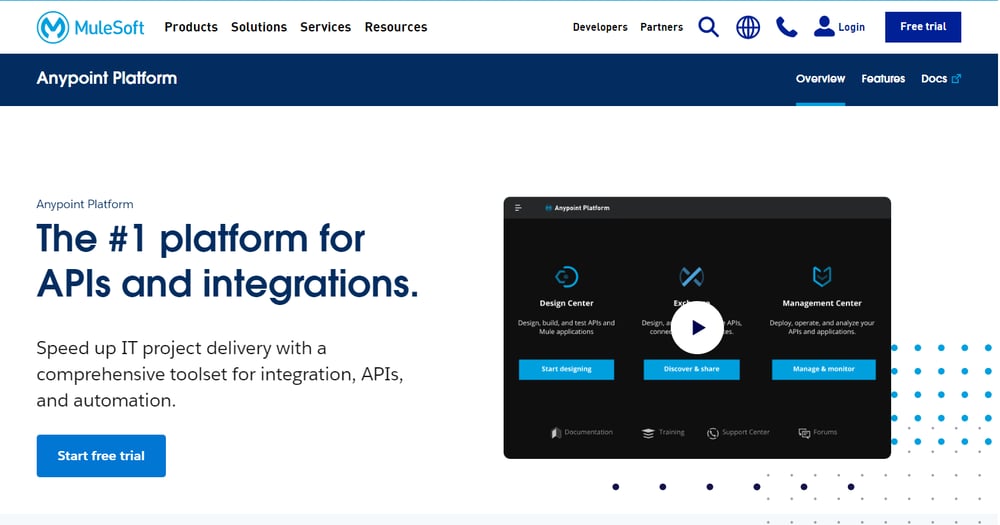
Task: Click the external link icon beside Docs
Action: (956, 78)
